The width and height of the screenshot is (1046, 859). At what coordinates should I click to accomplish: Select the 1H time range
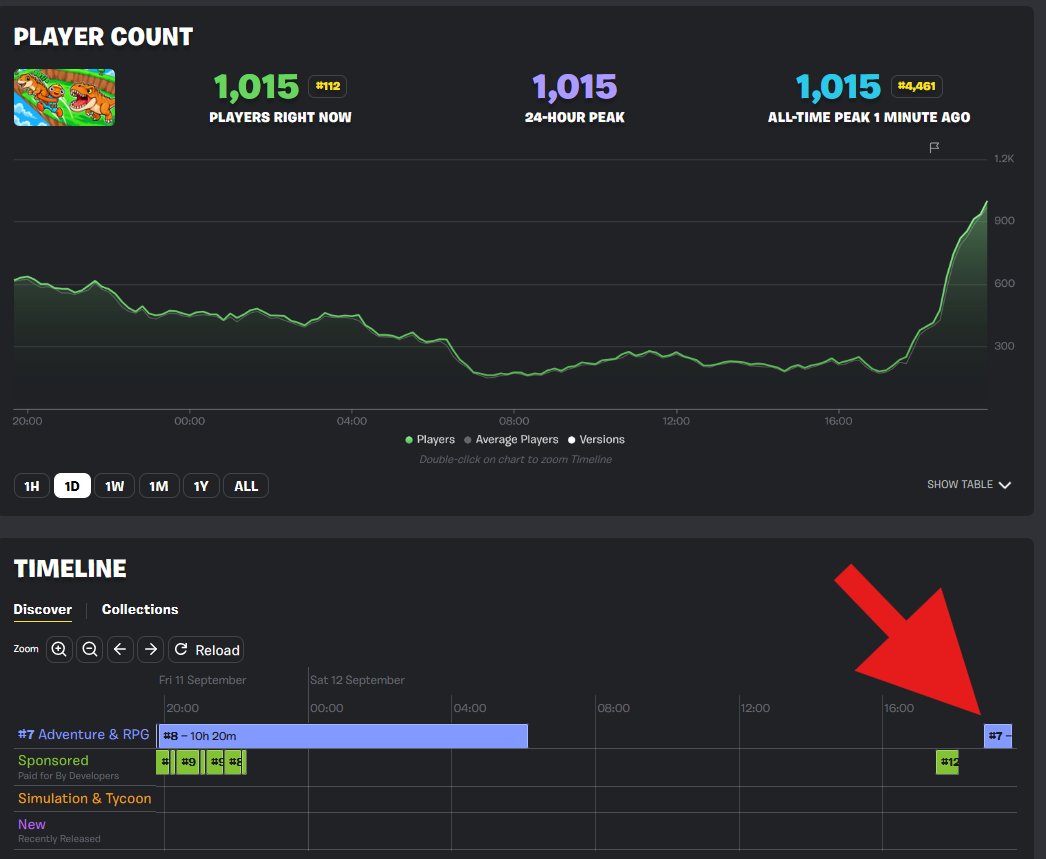[31, 486]
